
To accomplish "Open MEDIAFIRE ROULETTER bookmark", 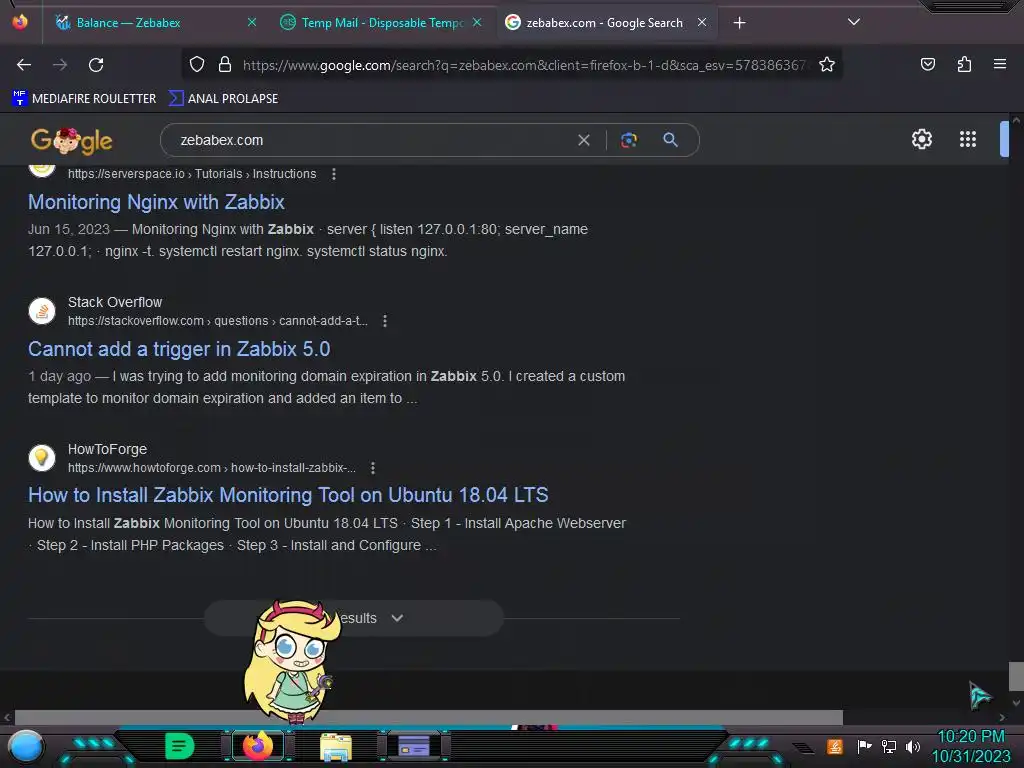I will (x=84, y=99).
